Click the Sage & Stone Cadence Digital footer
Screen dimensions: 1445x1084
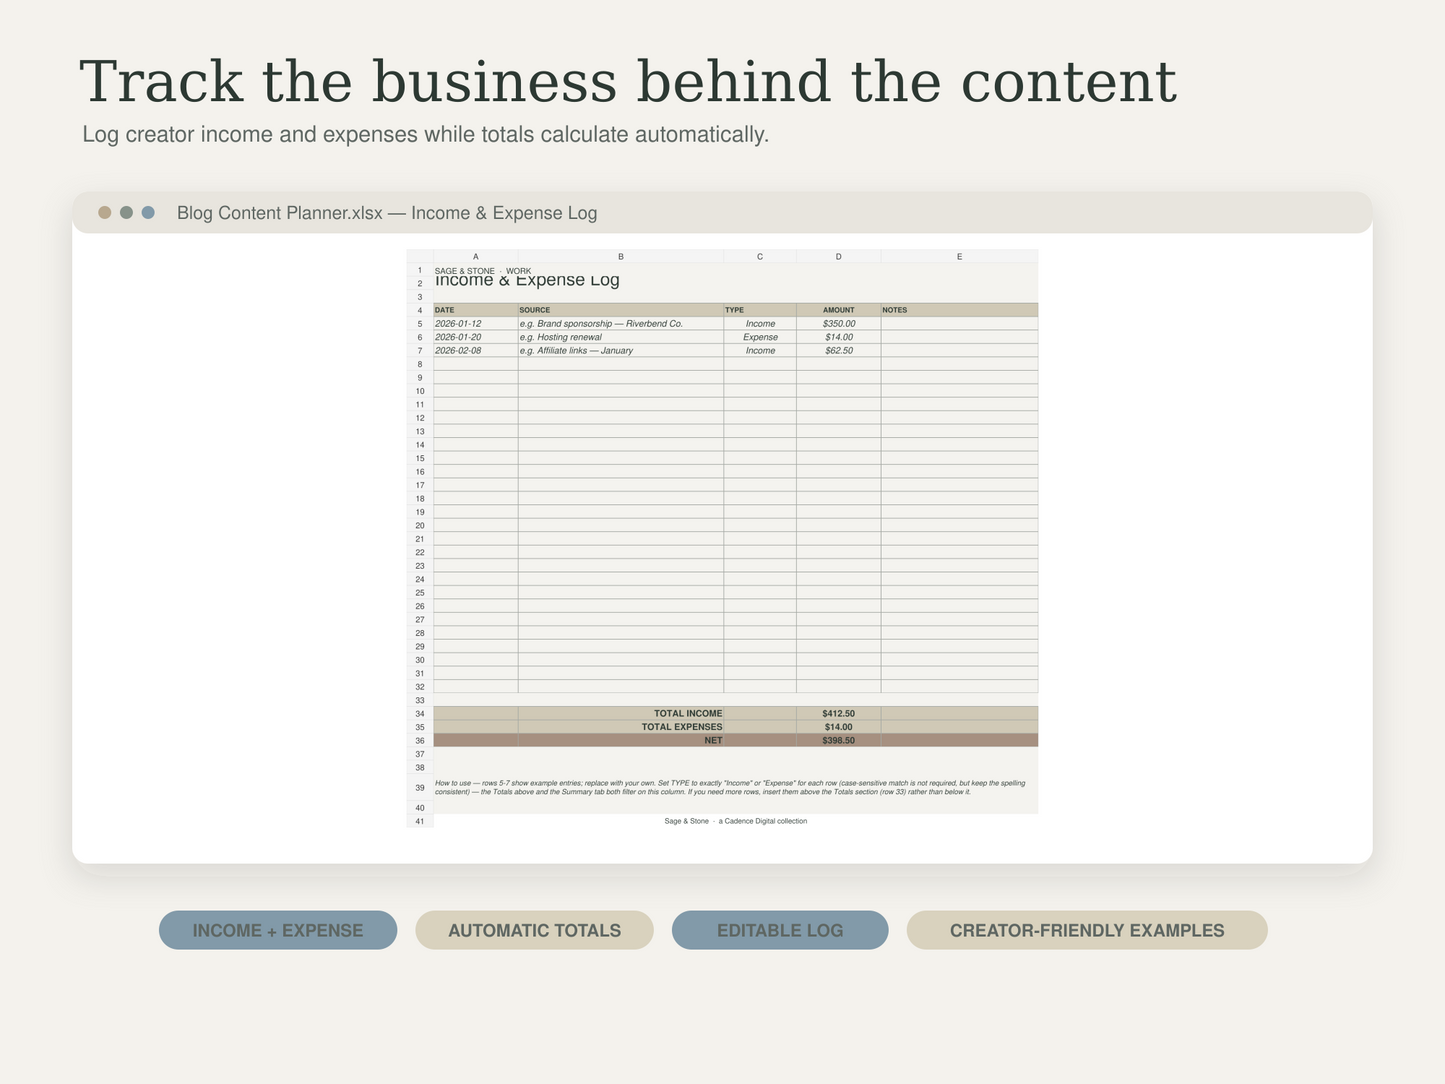pyautogui.click(x=736, y=821)
